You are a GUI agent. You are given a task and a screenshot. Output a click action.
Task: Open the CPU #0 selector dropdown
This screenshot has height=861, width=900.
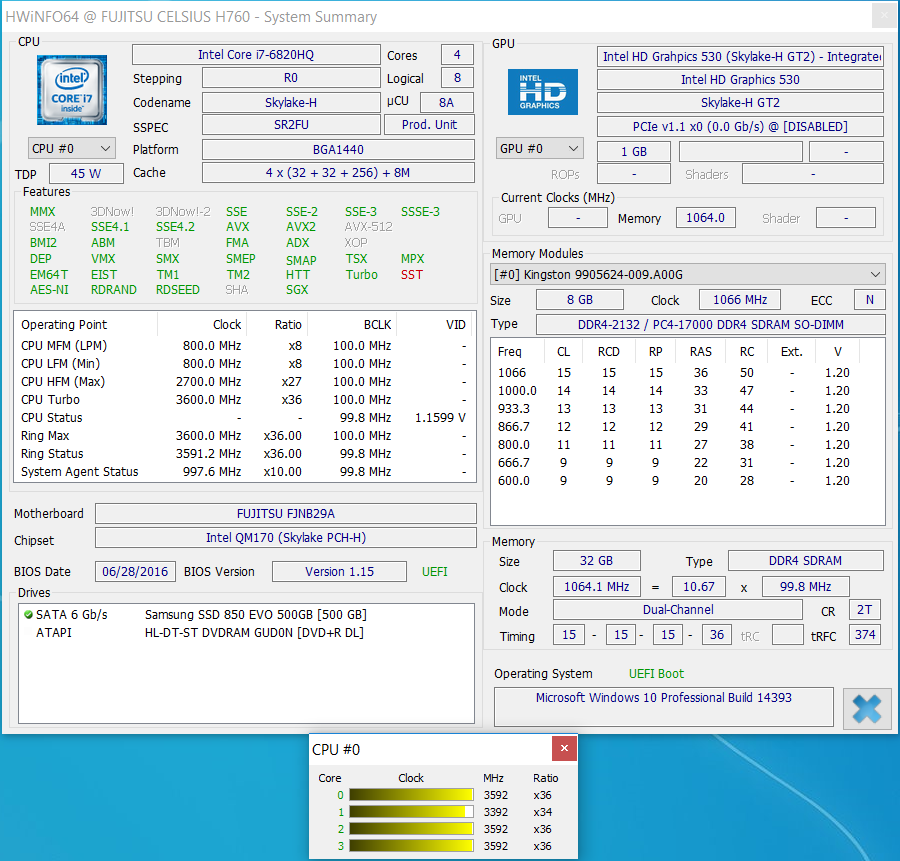pos(72,149)
